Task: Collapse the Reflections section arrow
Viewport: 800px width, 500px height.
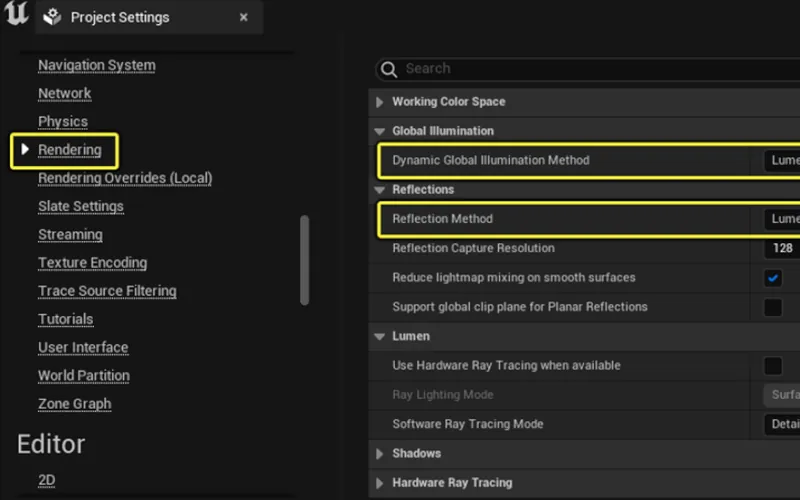Action: click(x=379, y=190)
